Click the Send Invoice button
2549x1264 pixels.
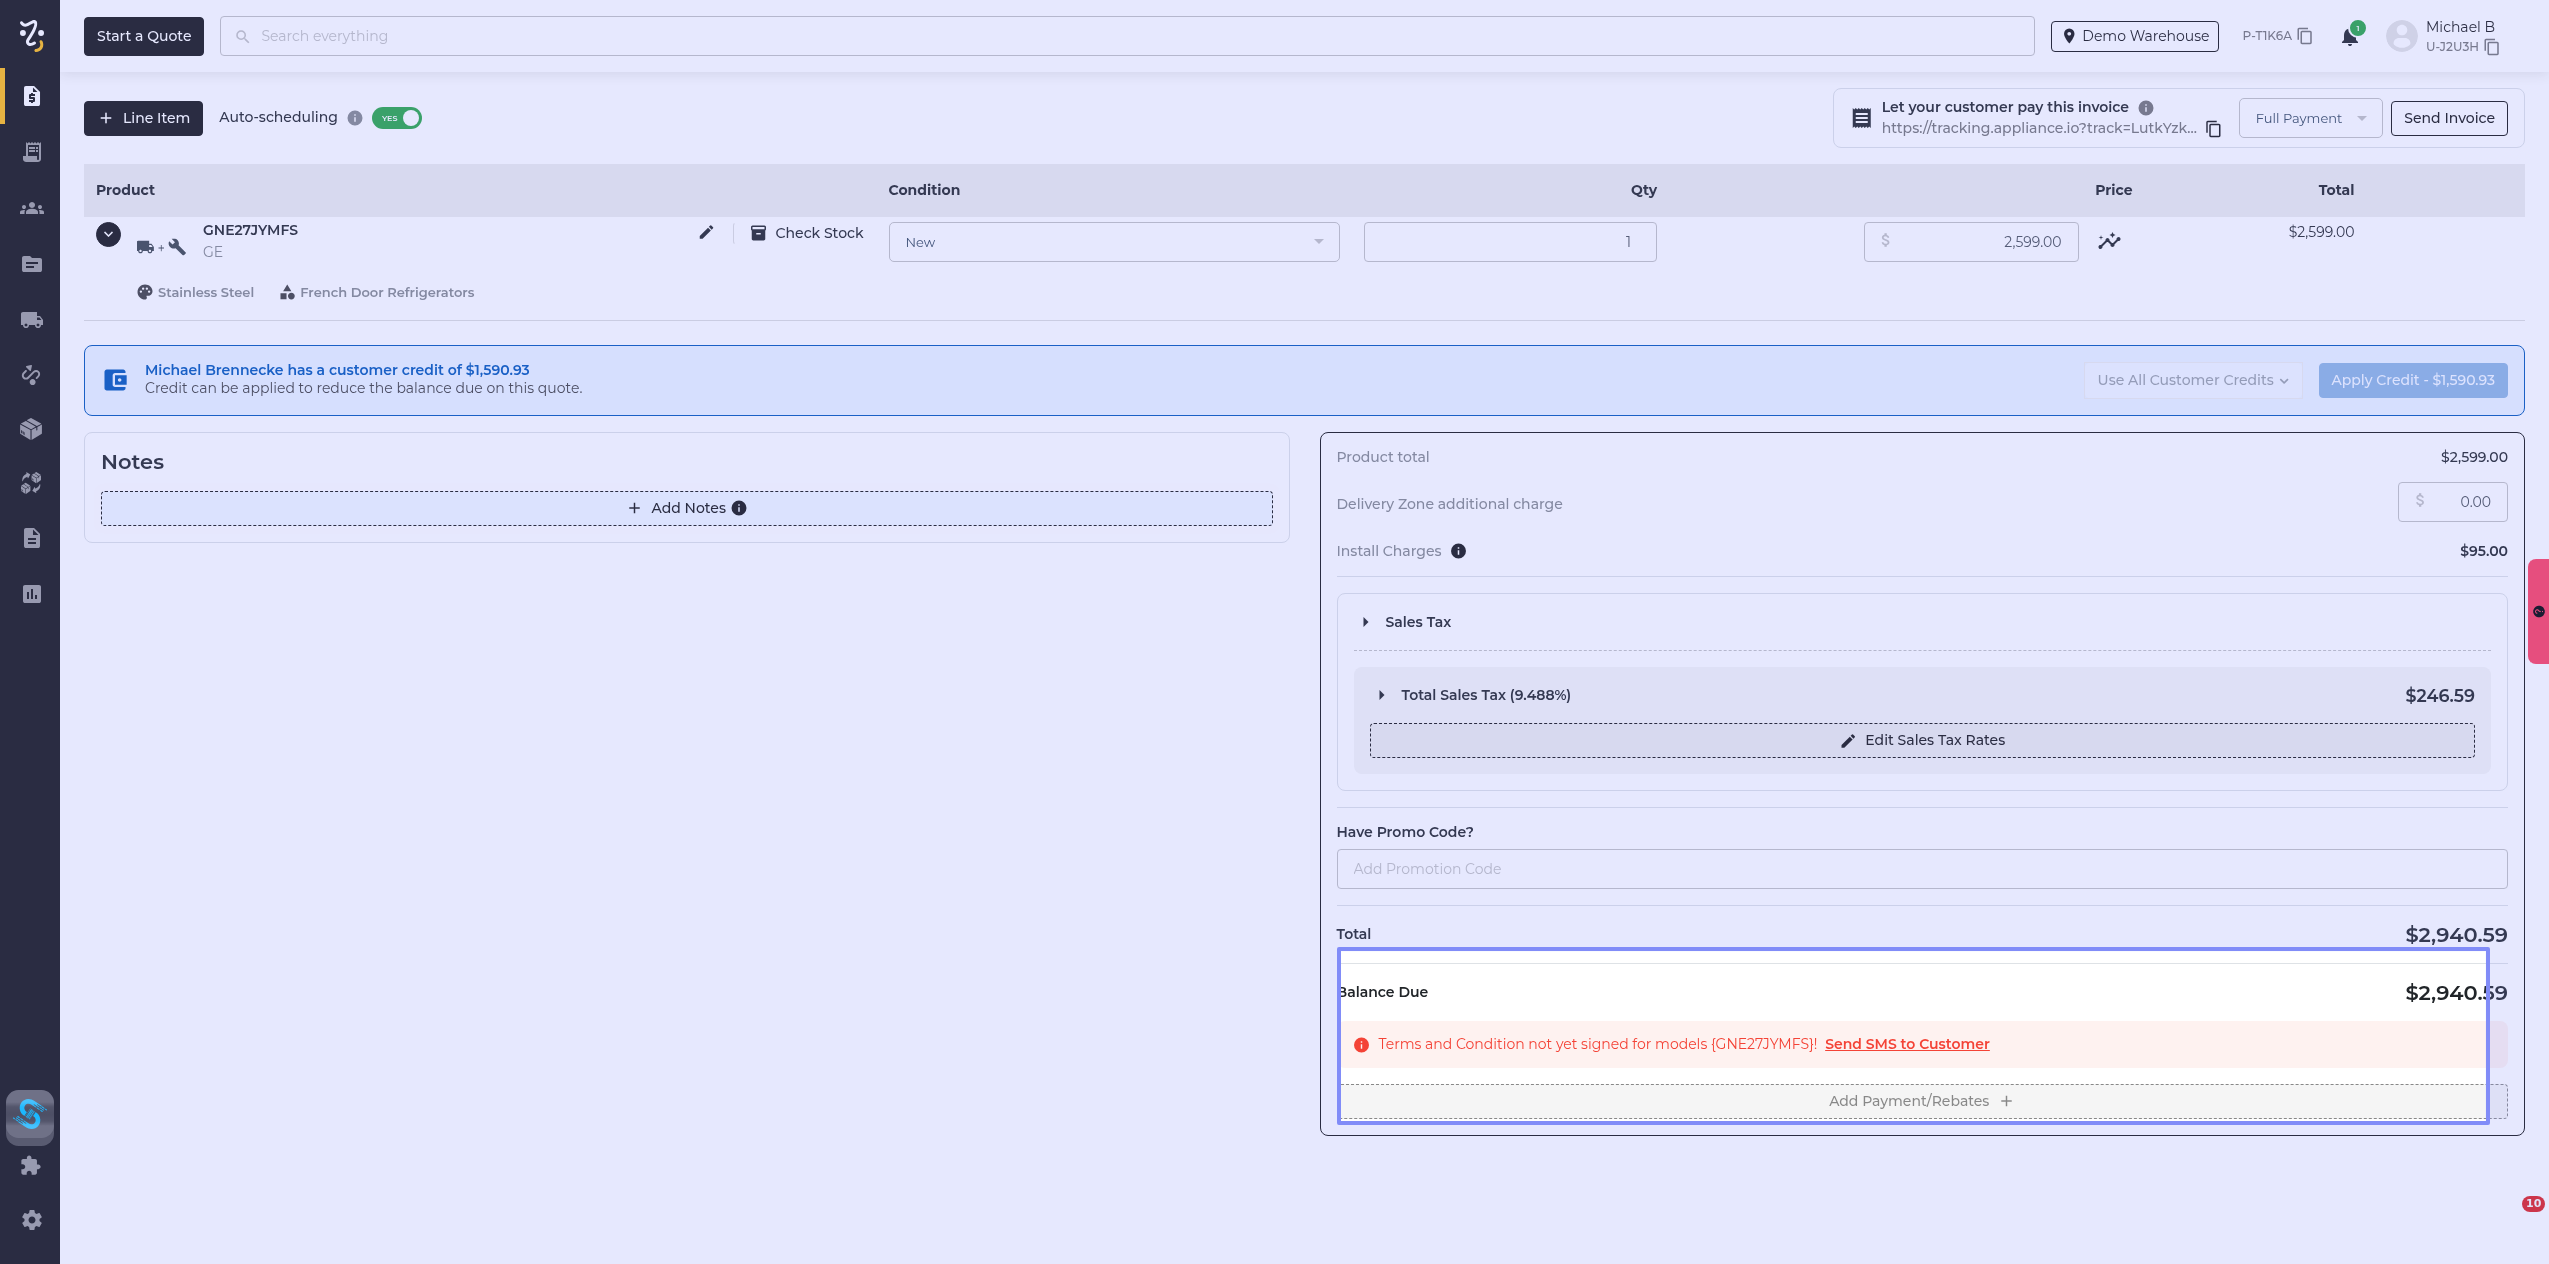pyautogui.click(x=2448, y=118)
